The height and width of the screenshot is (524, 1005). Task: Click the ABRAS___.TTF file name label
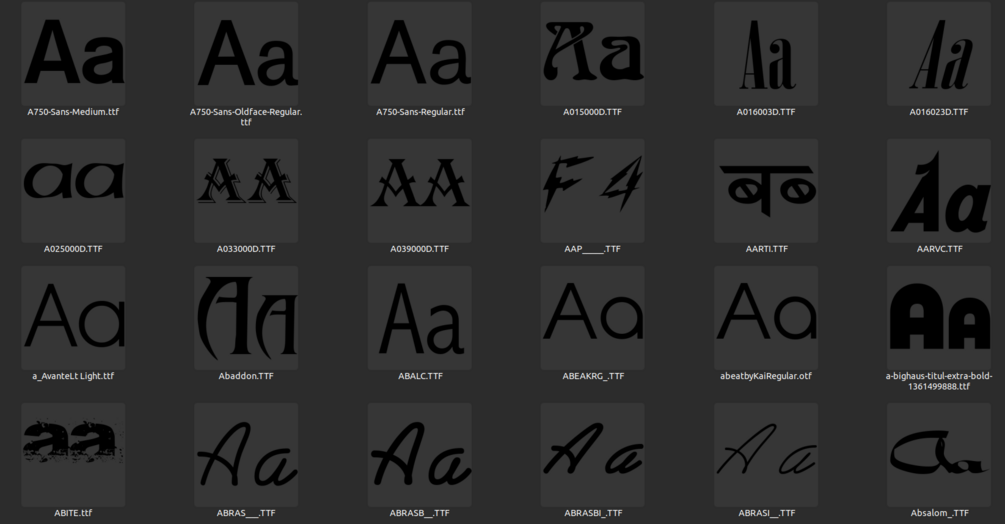tap(246, 513)
